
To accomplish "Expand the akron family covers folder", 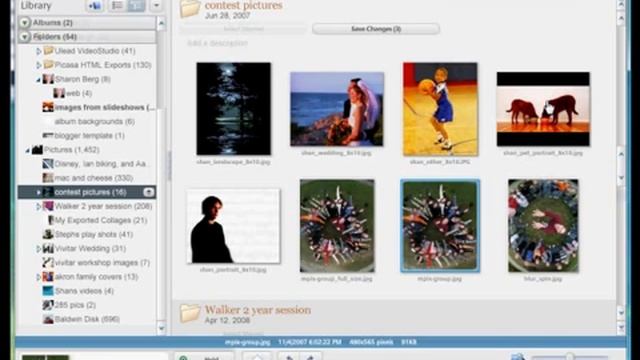I will (x=38, y=277).
